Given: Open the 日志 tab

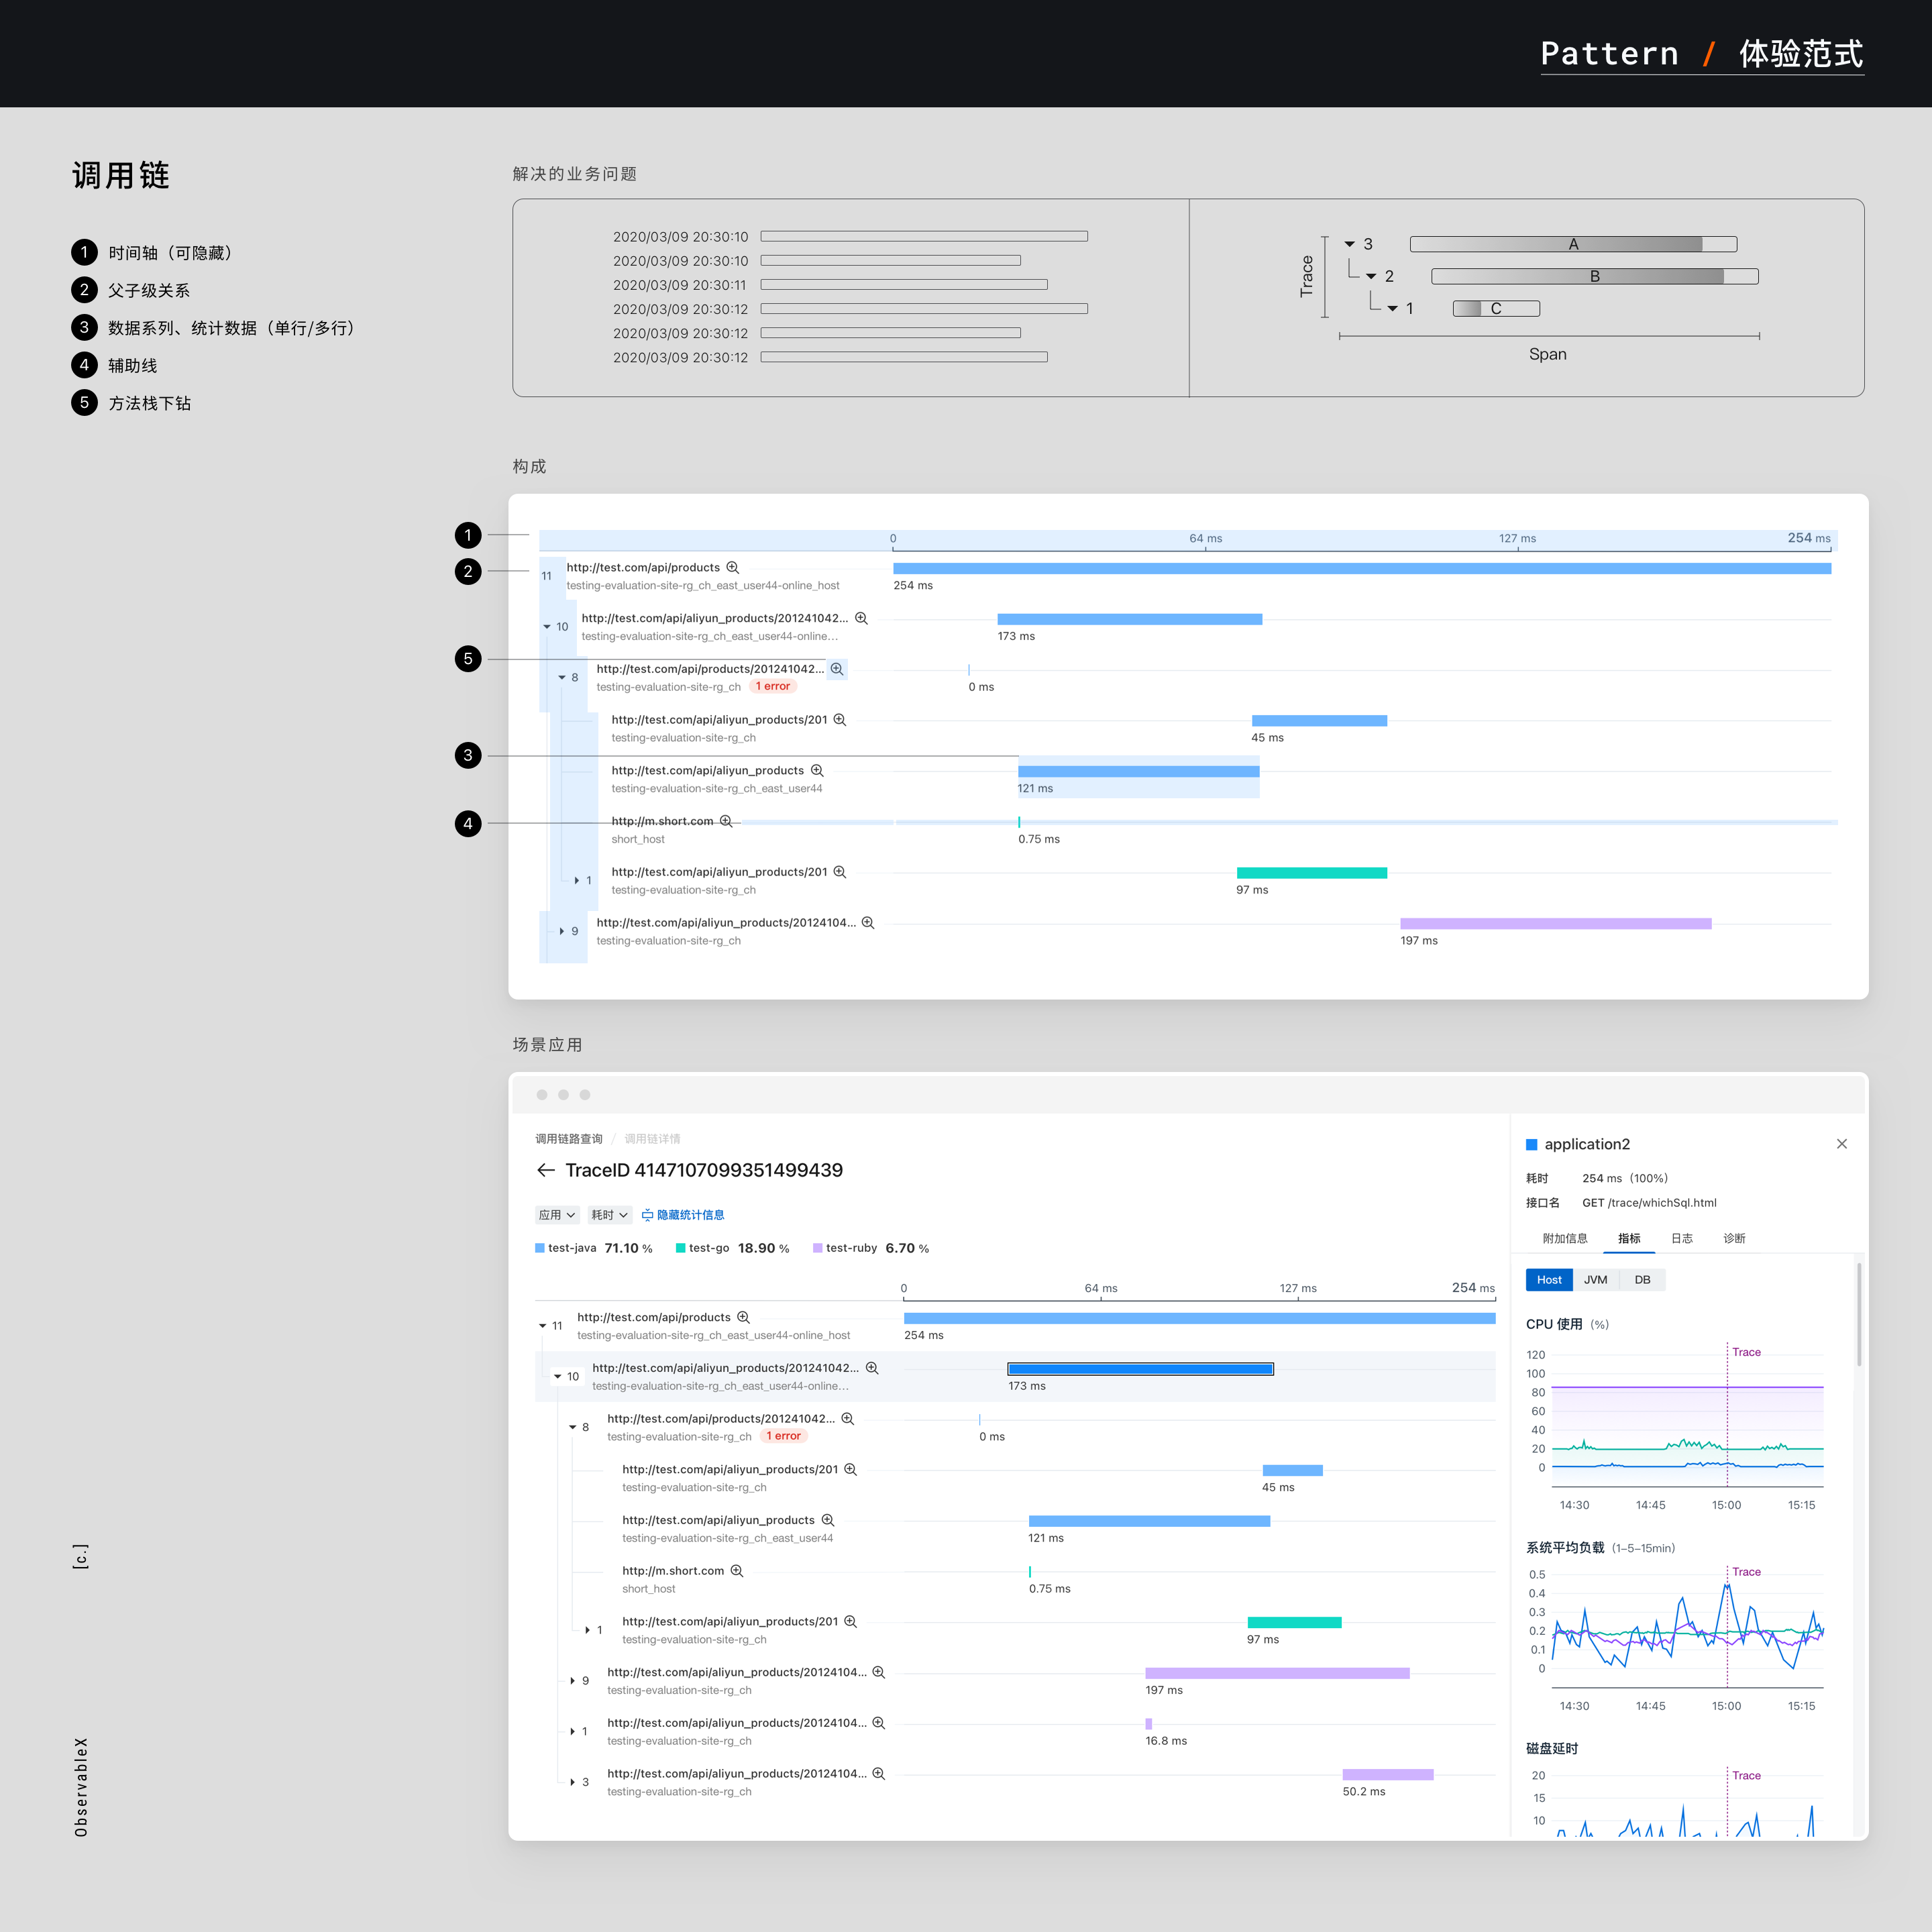Looking at the screenshot, I should [1682, 1238].
